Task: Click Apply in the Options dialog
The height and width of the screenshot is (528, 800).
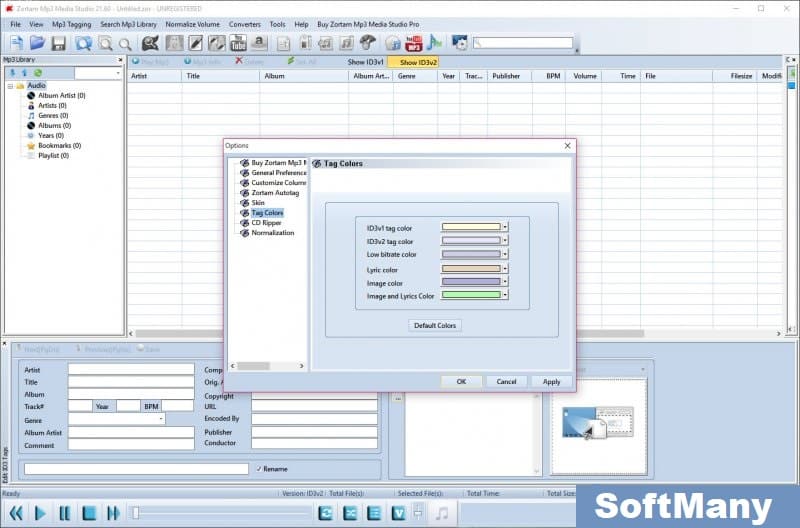Action: tap(551, 382)
